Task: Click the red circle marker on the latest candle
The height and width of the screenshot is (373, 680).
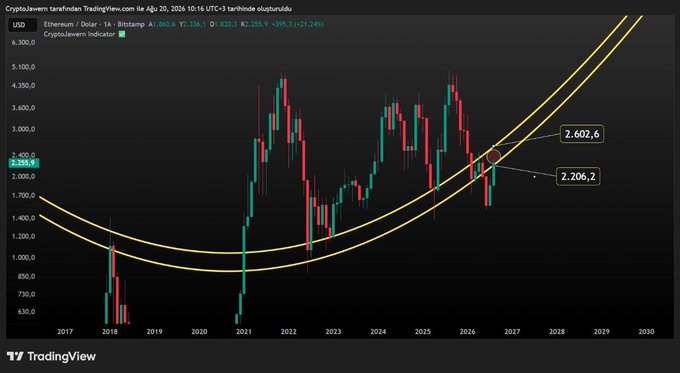Action: [x=494, y=156]
